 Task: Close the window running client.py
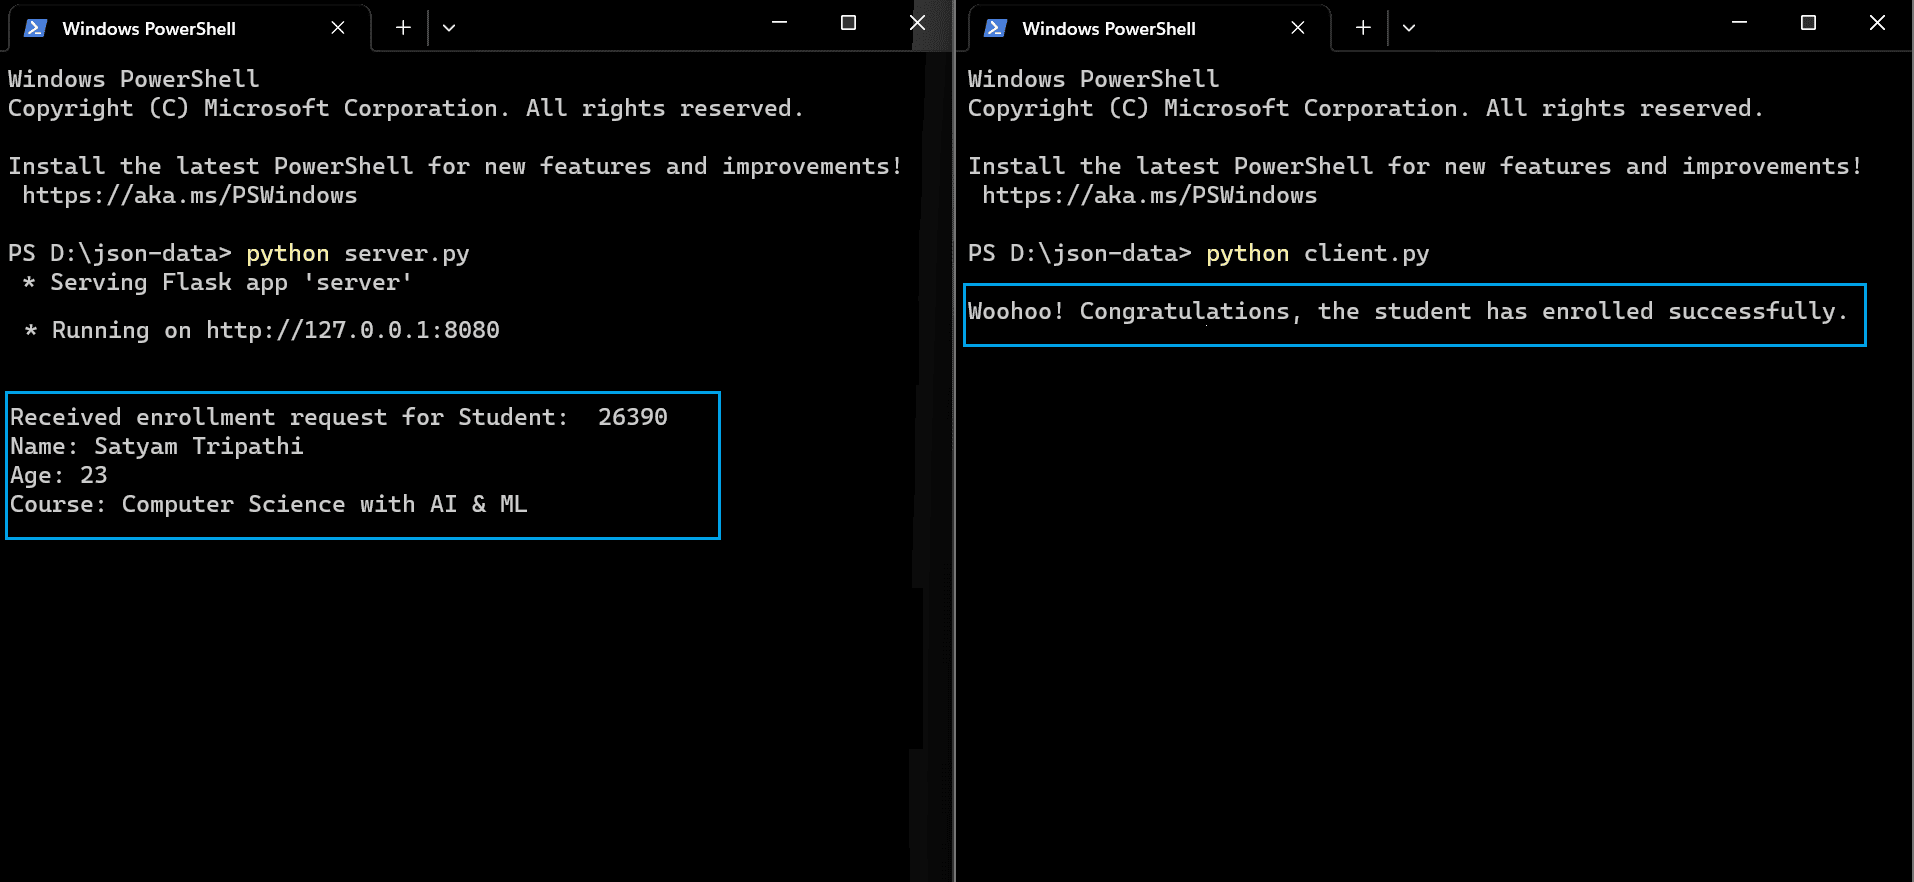(x=1877, y=23)
